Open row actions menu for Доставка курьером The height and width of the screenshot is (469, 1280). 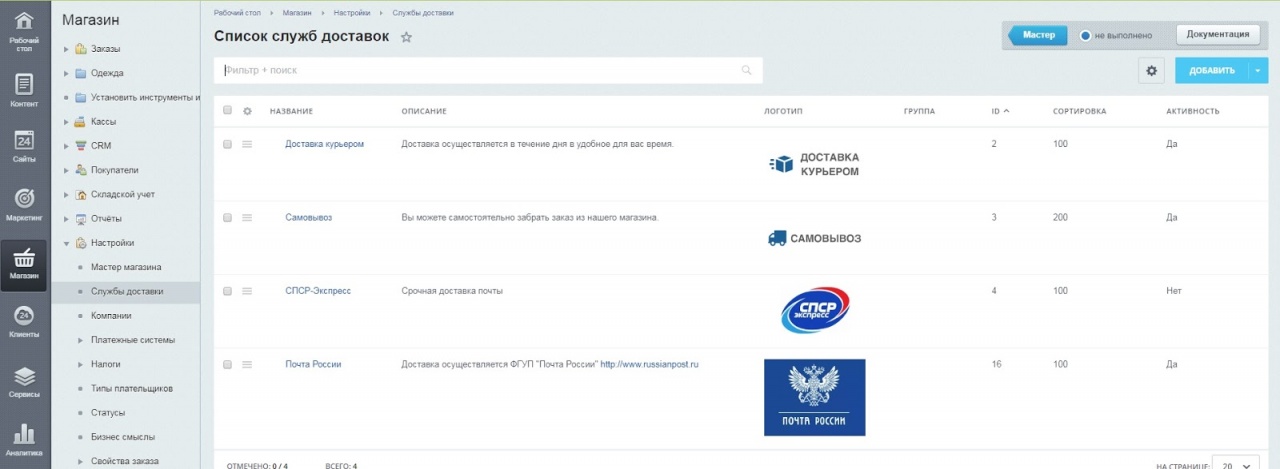pos(247,144)
